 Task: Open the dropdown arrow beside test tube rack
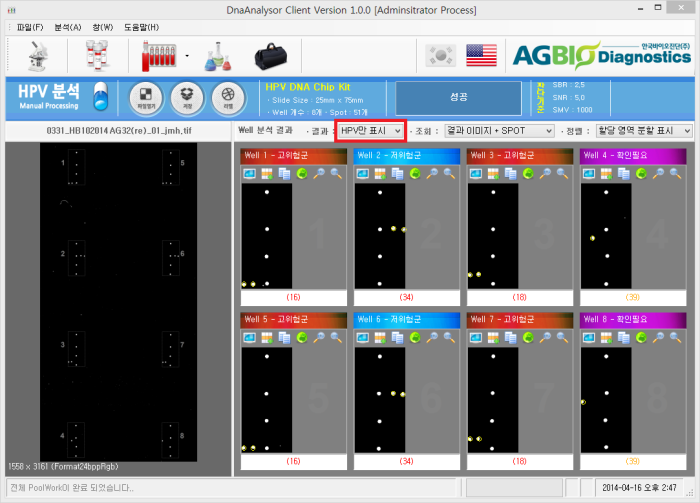[x=187, y=56]
